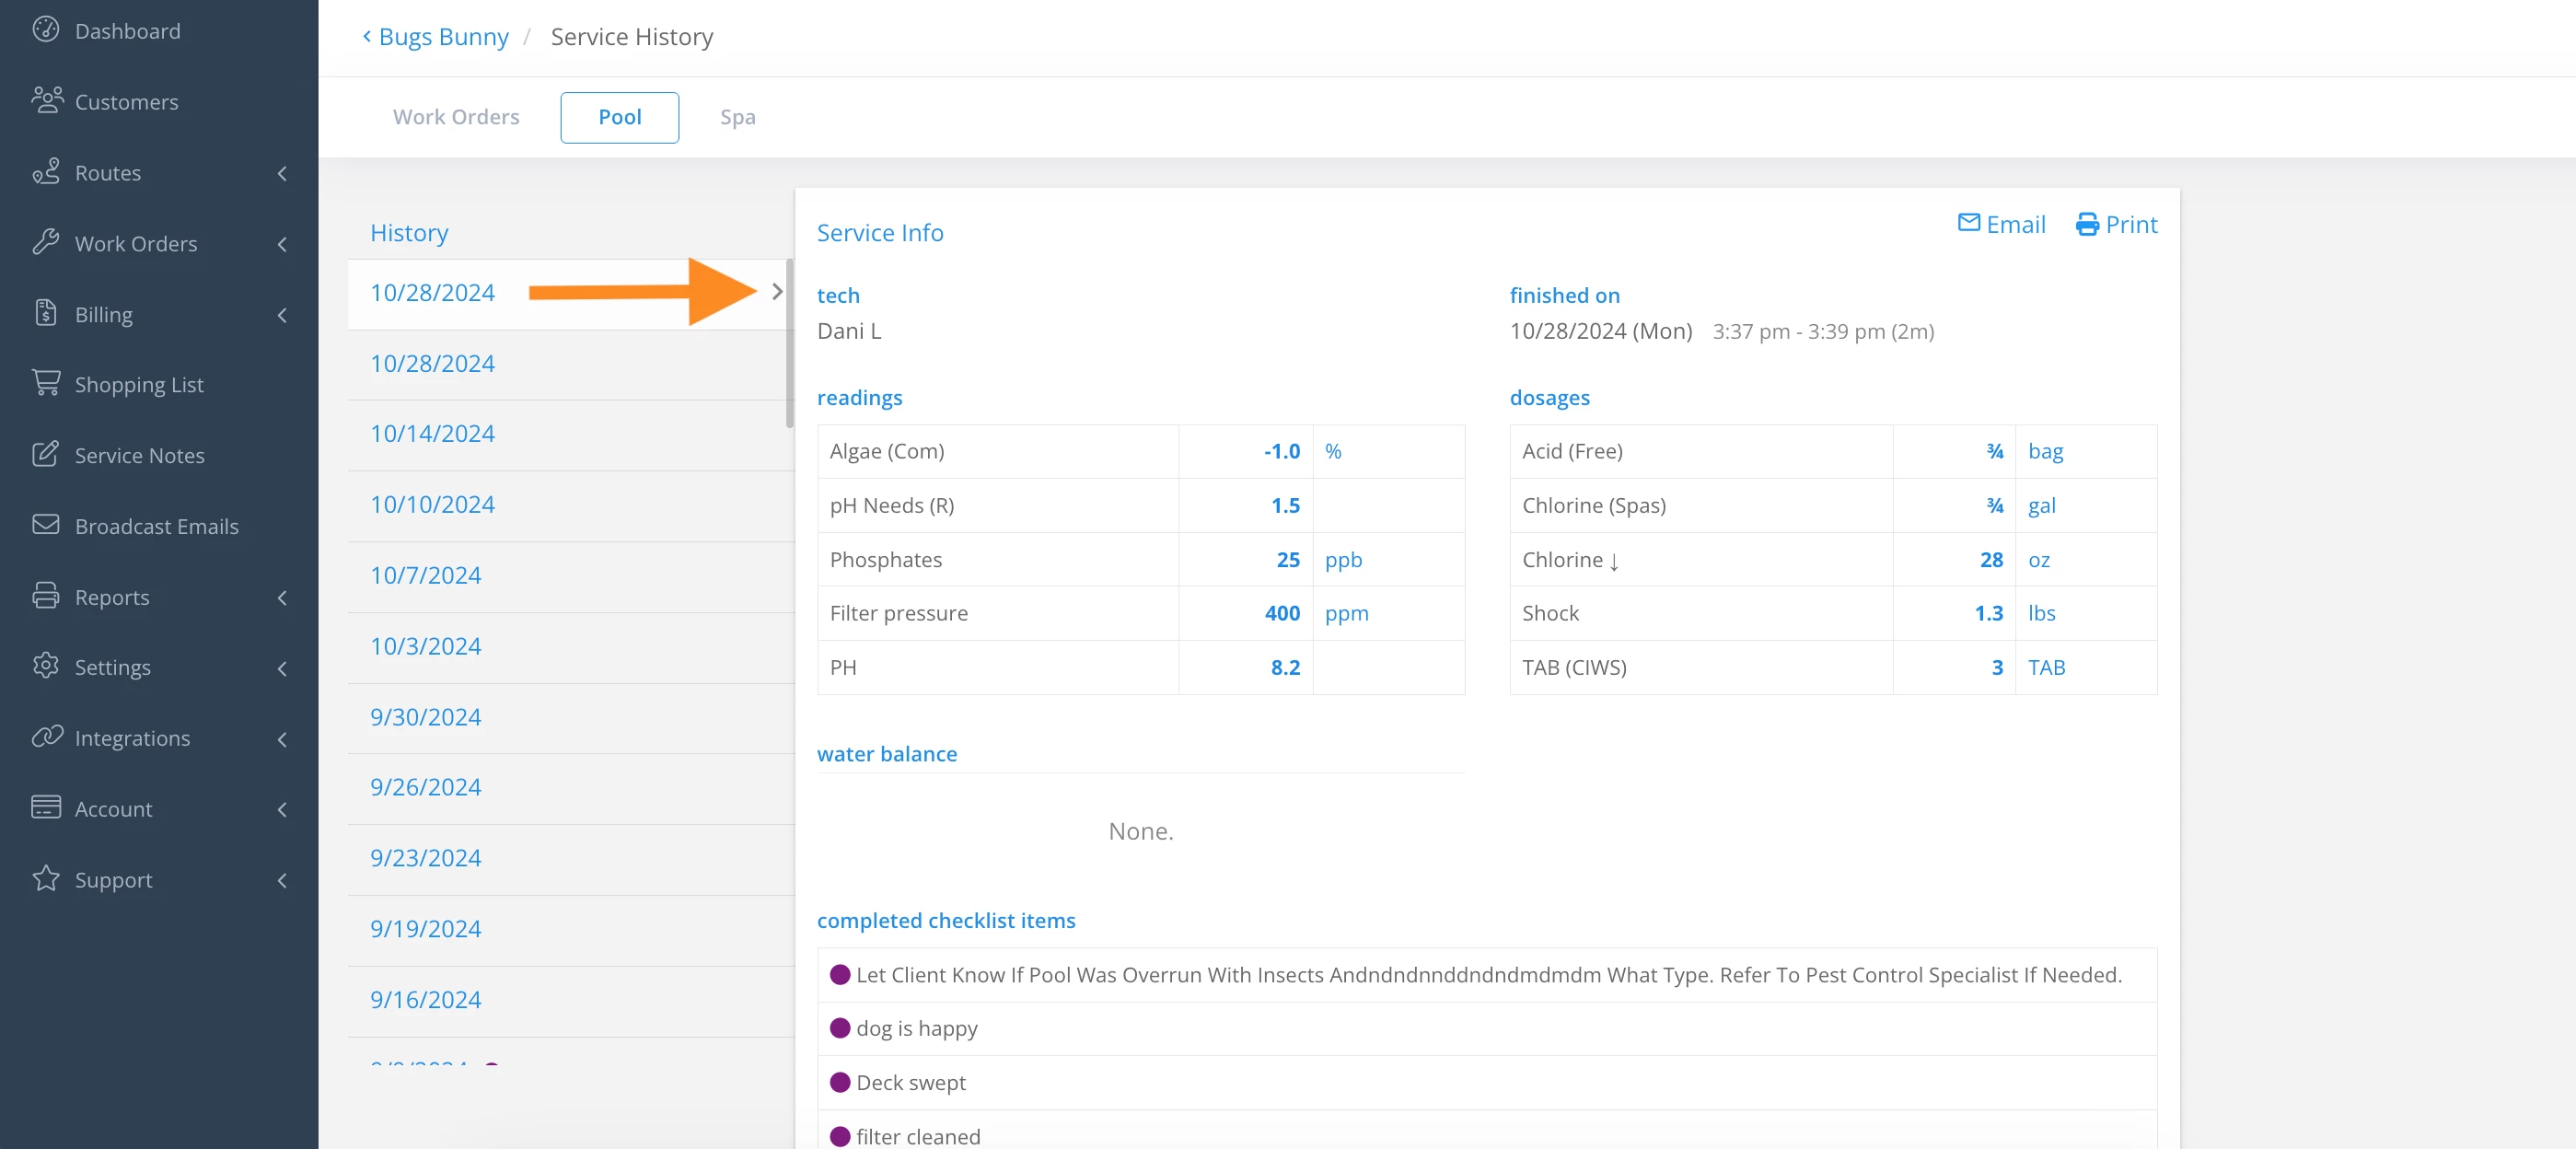The height and width of the screenshot is (1149, 2576).
Task: Click the Broadcast Emails envelope icon
Action: click(x=46, y=525)
